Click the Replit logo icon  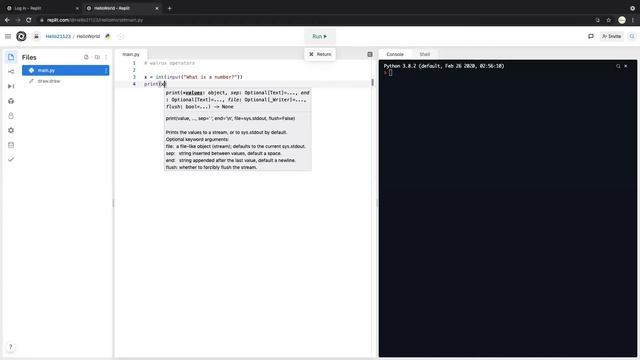(21, 36)
